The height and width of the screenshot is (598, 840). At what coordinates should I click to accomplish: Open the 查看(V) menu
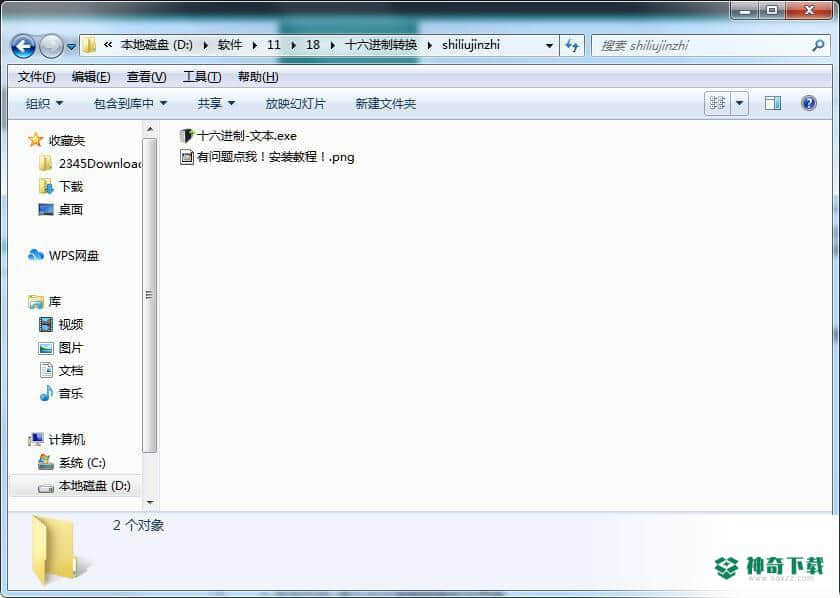click(x=146, y=77)
